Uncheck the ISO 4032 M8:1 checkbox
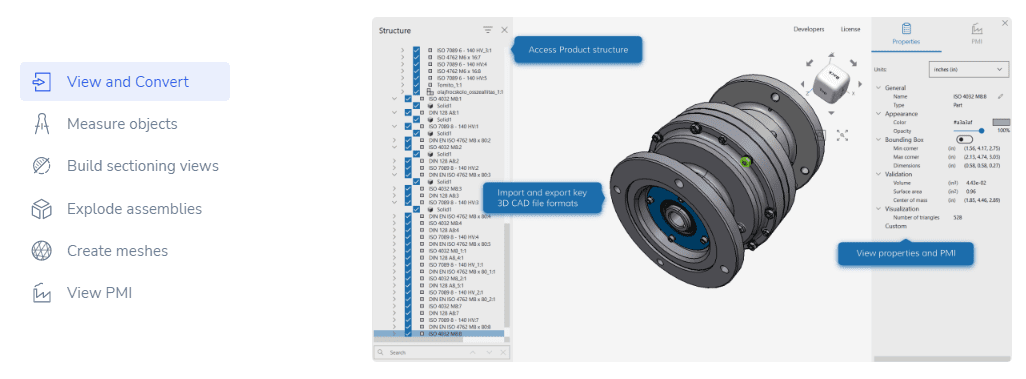This screenshot has width=1026, height=379. coord(409,99)
